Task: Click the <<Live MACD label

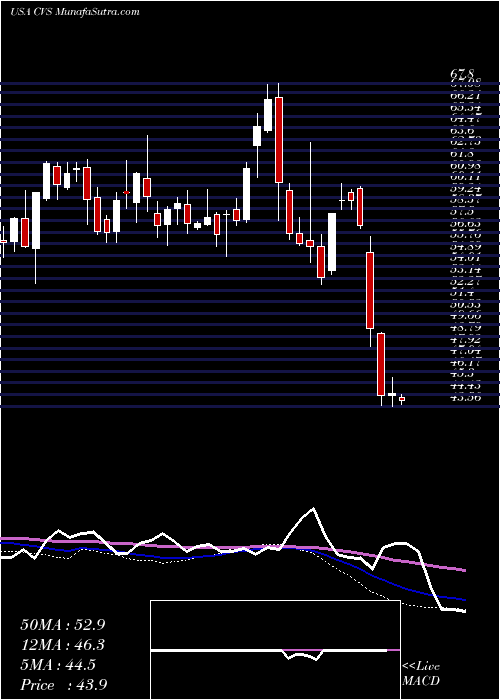Action: (x=421, y=674)
